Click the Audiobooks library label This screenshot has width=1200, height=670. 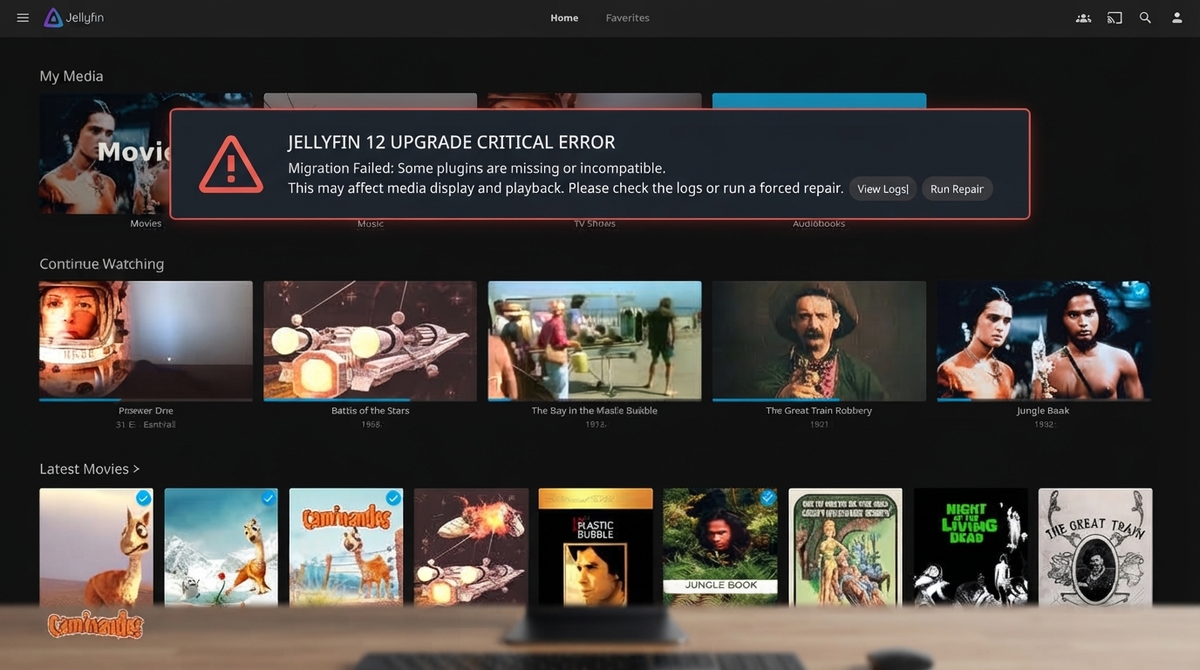click(819, 224)
